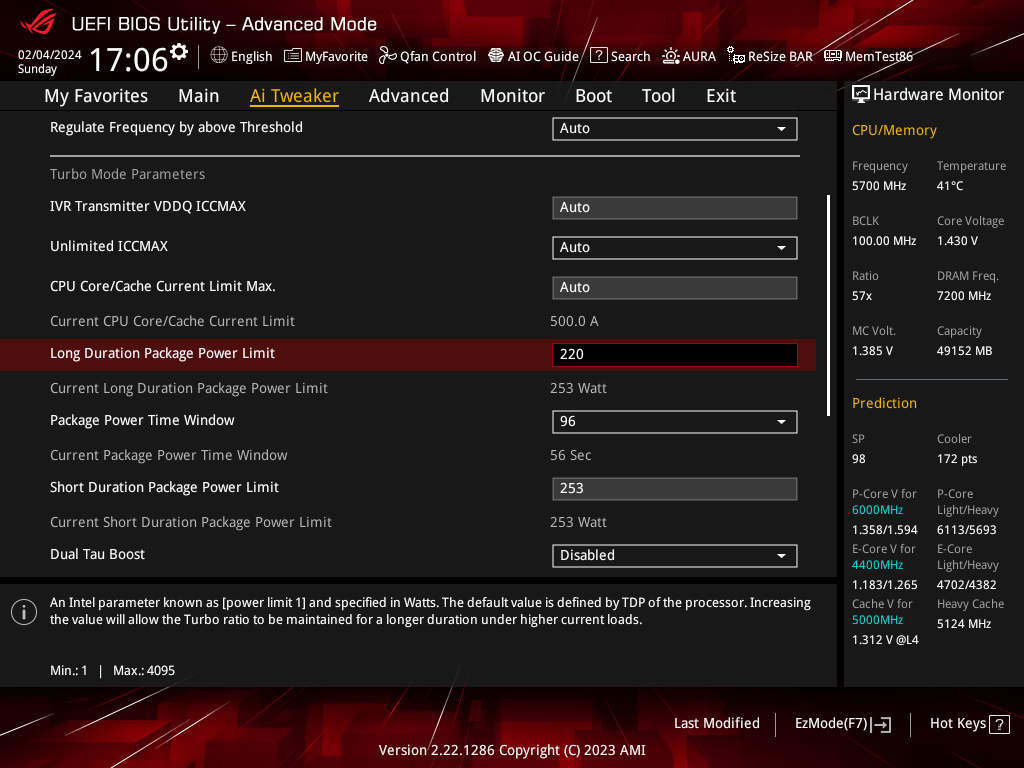Screen dimensions: 1024x768
Task: Click the 56 Sec time window value
Action: (x=571, y=455)
